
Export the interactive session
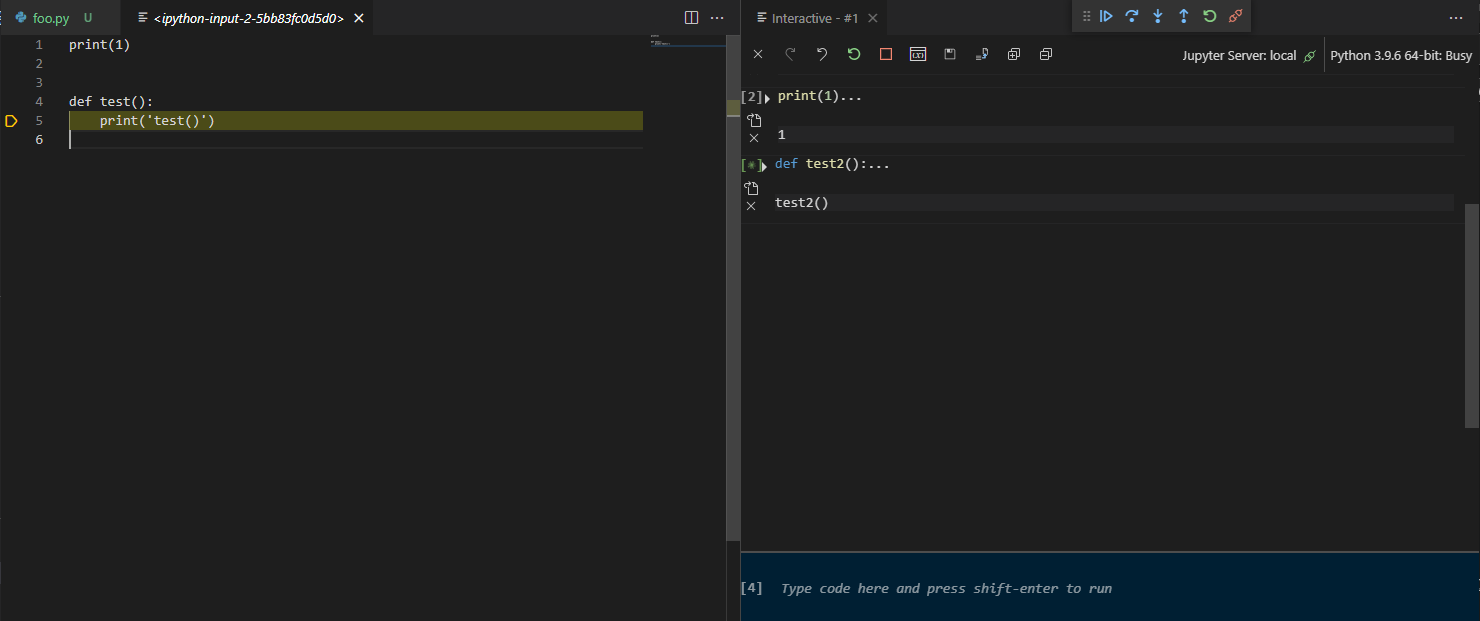[x=982, y=54]
